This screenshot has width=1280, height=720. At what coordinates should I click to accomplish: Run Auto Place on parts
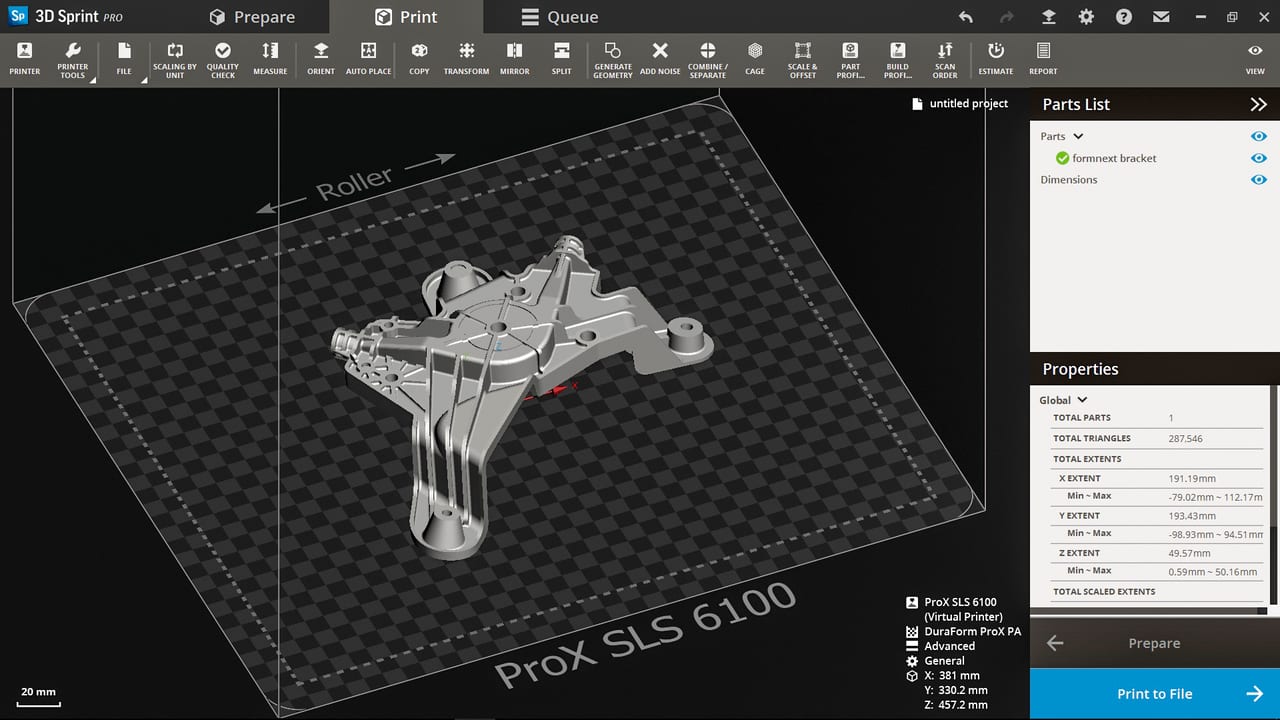coord(368,58)
